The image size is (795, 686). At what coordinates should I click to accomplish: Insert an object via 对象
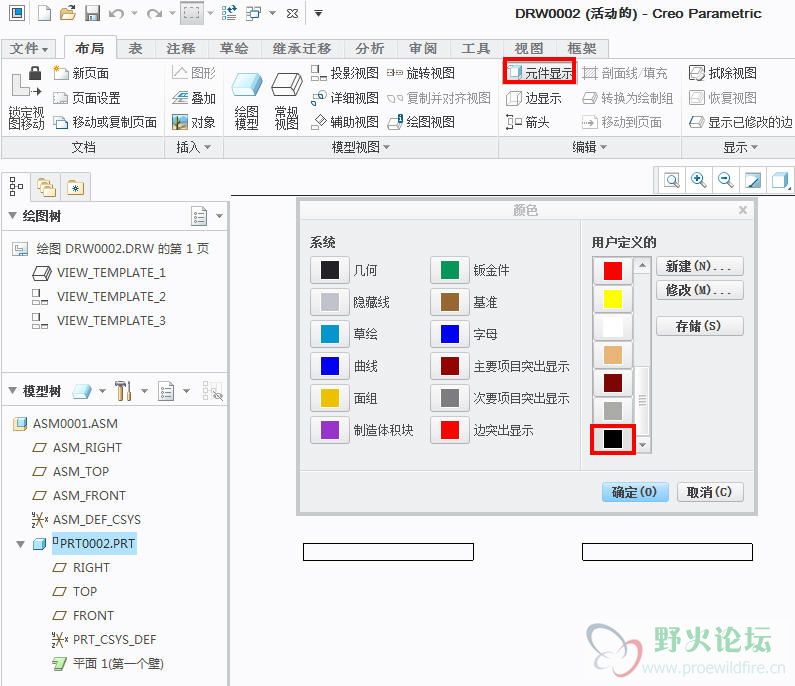point(194,122)
